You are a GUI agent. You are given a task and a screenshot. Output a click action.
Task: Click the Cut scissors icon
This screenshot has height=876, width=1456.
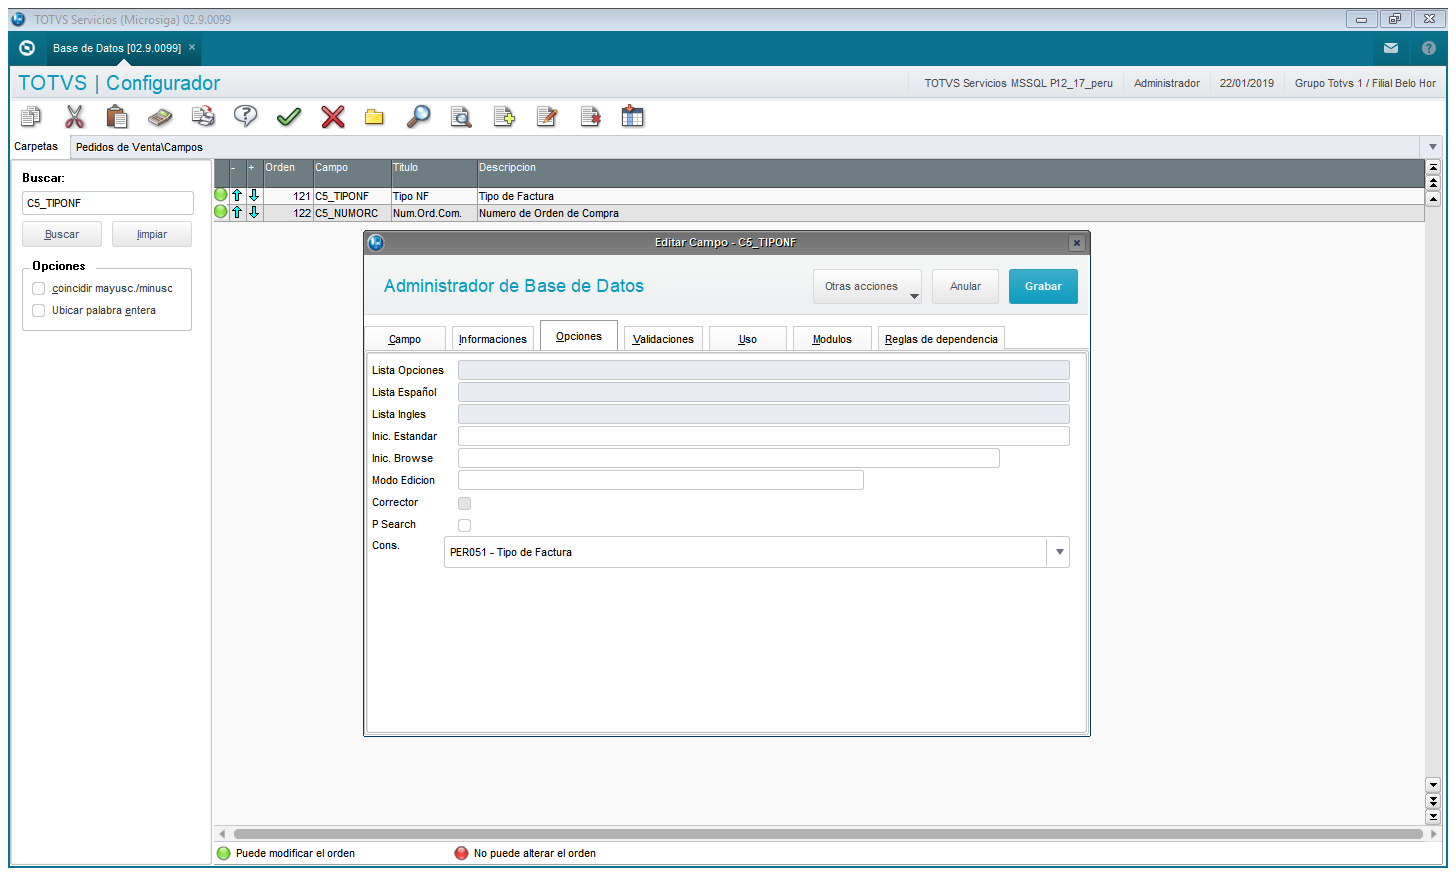pyautogui.click(x=75, y=117)
